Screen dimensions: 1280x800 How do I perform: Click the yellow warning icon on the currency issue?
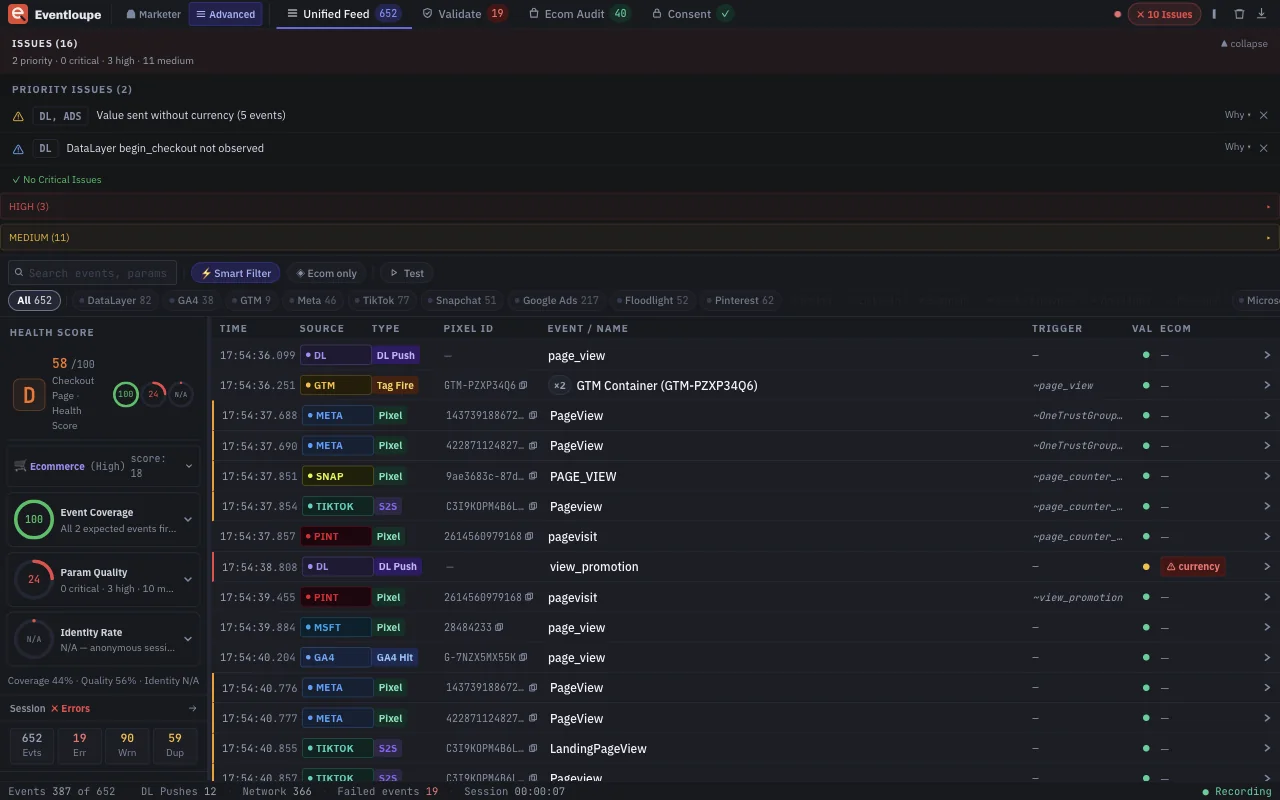18,116
